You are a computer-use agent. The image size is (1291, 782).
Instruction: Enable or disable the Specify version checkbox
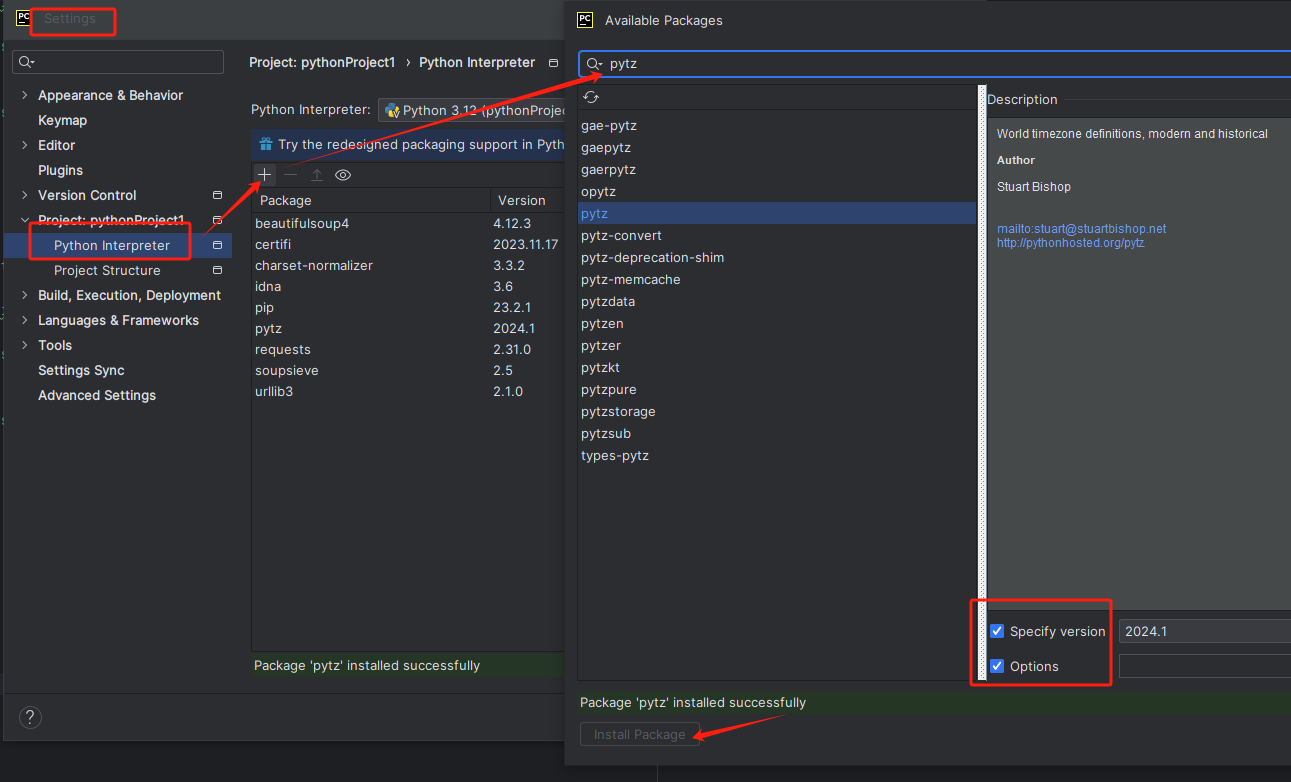(997, 631)
